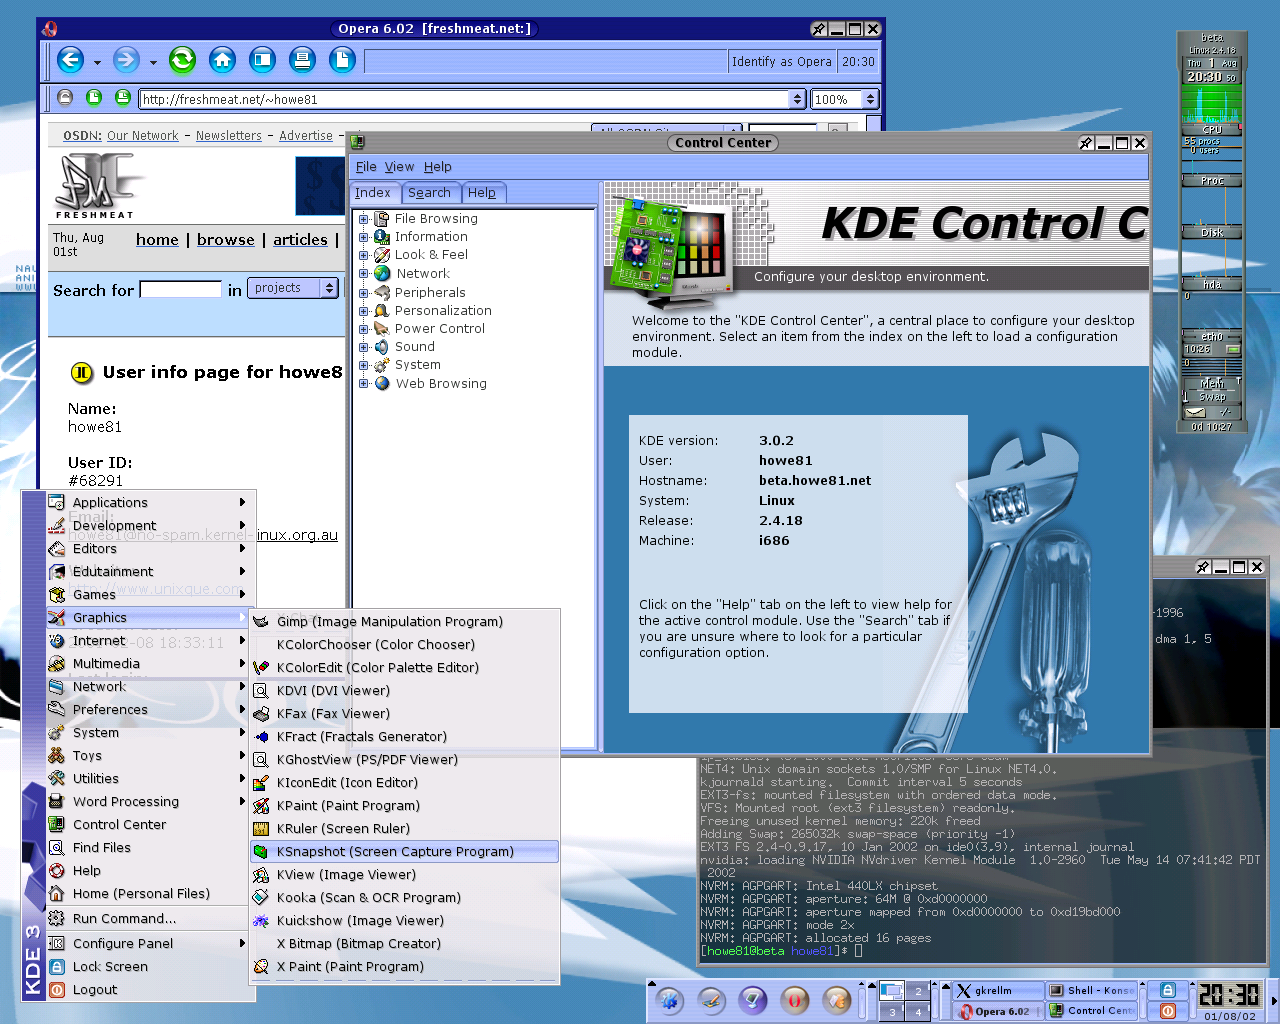The width and height of the screenshot is (1280, 1024).
Task: Select the Index tab in Control Center
Action: click(373, 193)
